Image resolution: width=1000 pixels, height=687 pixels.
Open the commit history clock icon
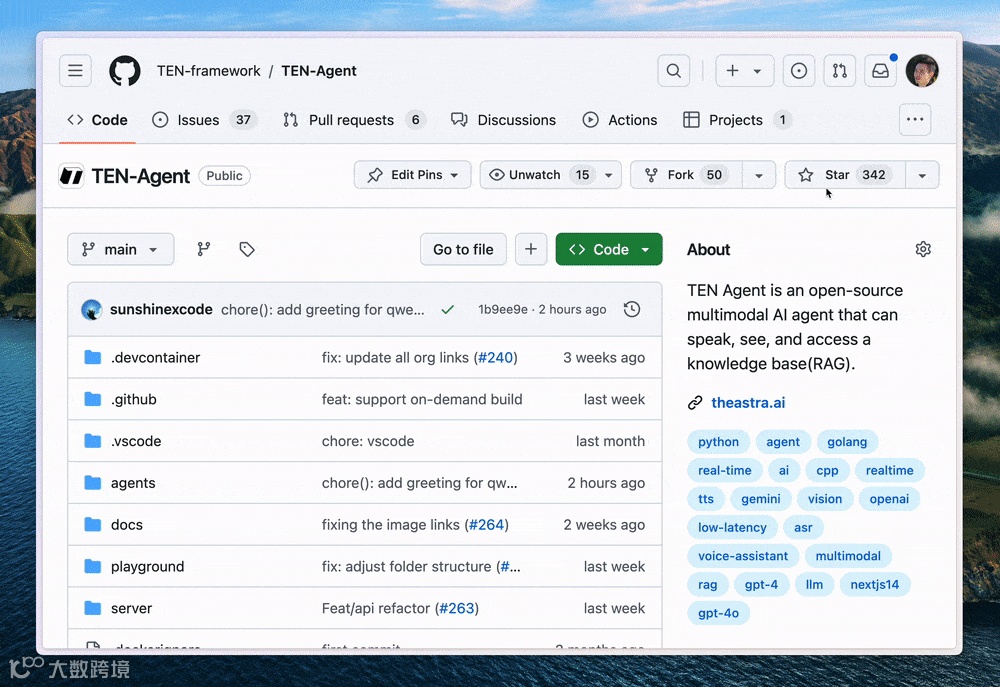coord(631,309)
